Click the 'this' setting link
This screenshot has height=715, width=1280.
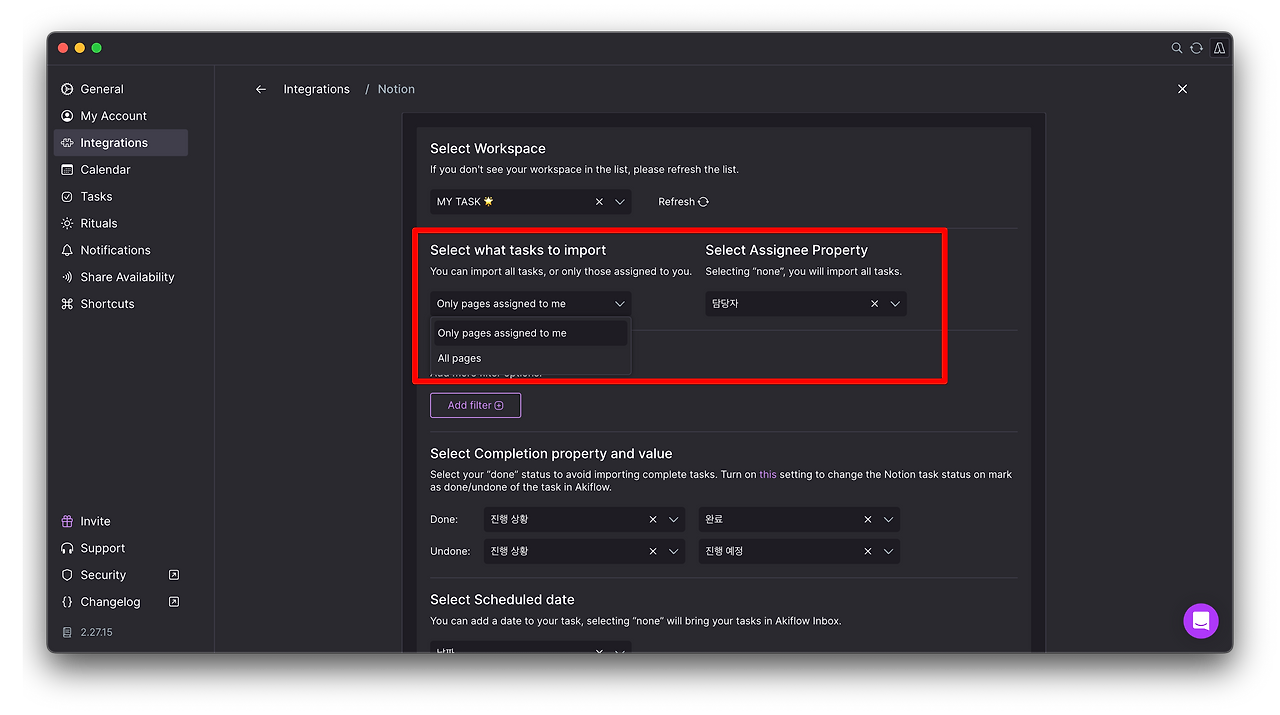point(767,475)
